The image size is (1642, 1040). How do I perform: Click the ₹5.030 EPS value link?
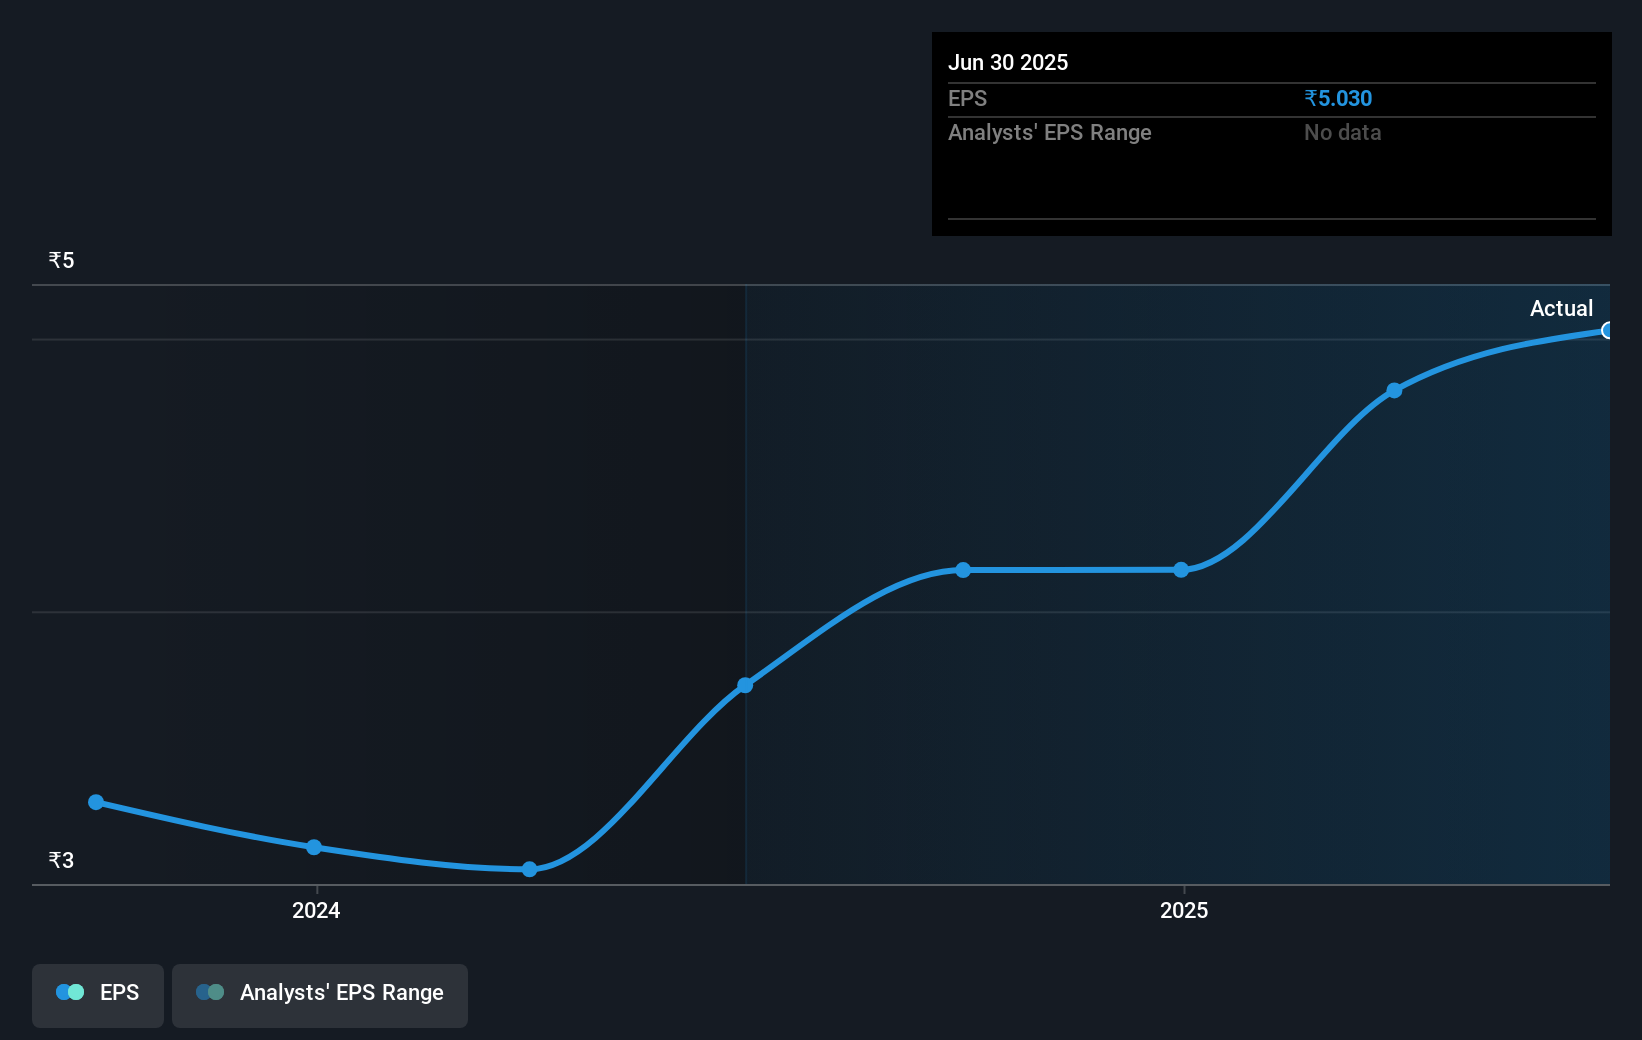[x=1337, y=98]
